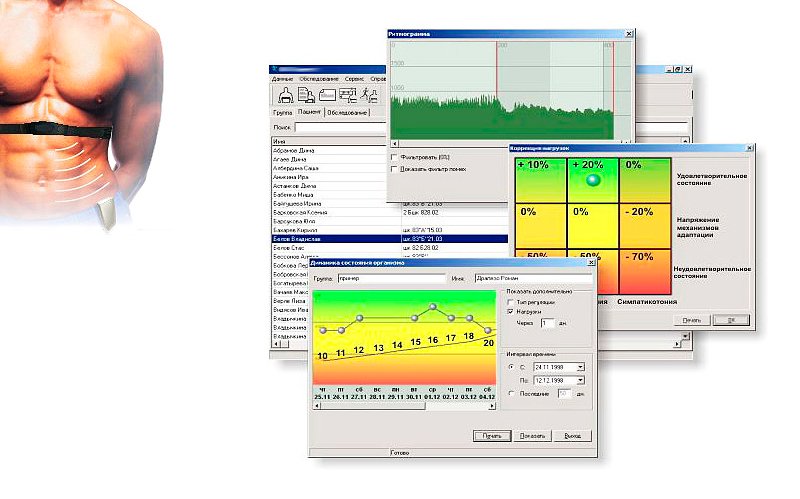Enable the Тип регуляции checkbox
The height and width of the screenshot is (499, 800).
pos(510,302)
